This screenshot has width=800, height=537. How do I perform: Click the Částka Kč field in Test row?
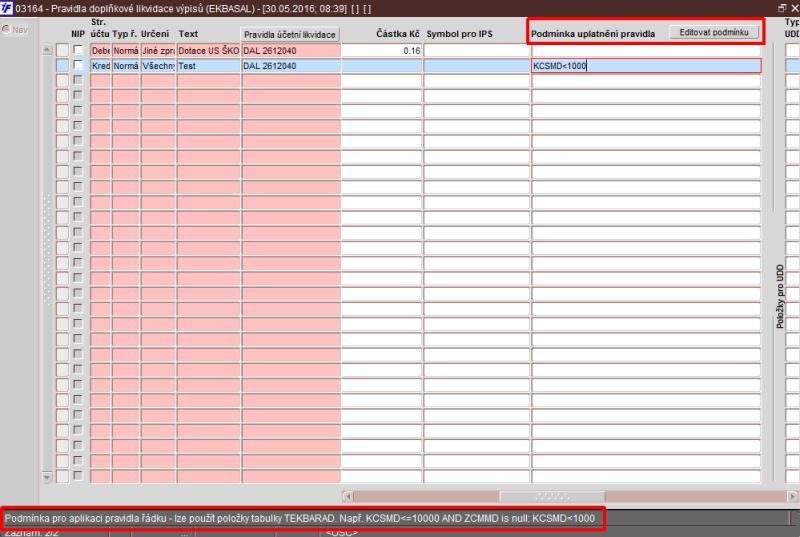(x=382, y=66)
